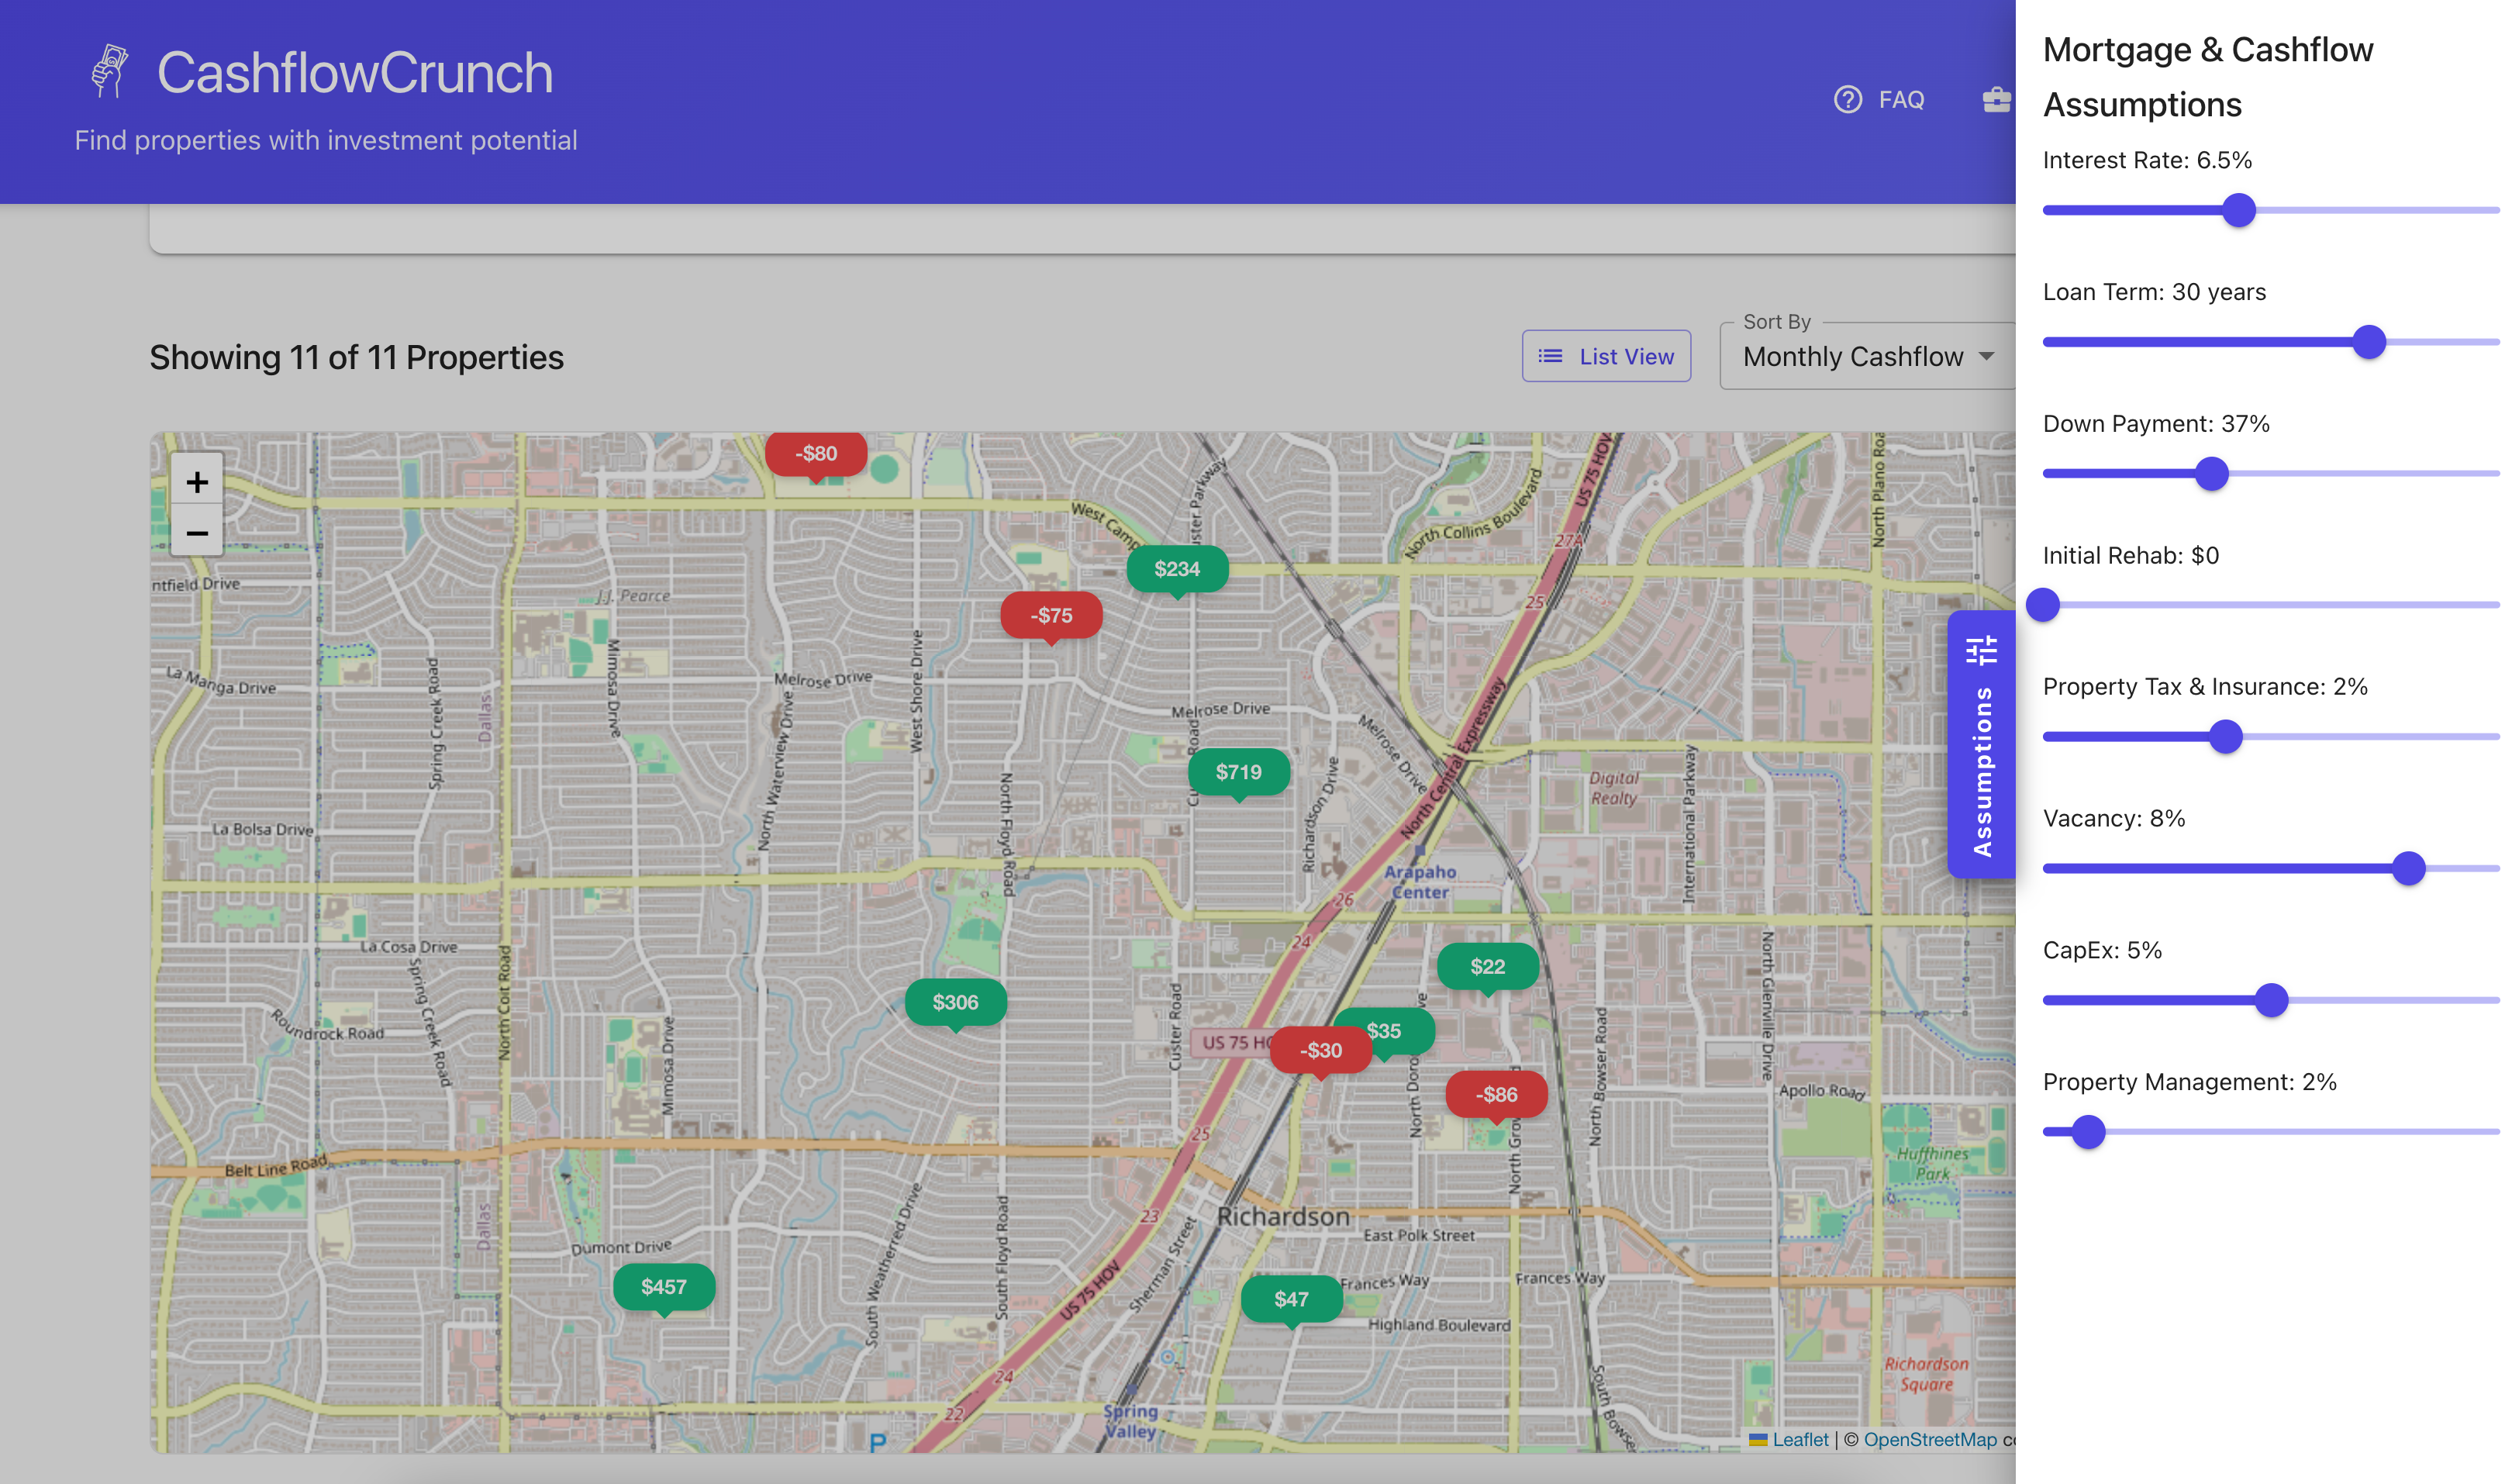Click the $457 green map marker
2512x1484 pixels.
pos(663,1287)
